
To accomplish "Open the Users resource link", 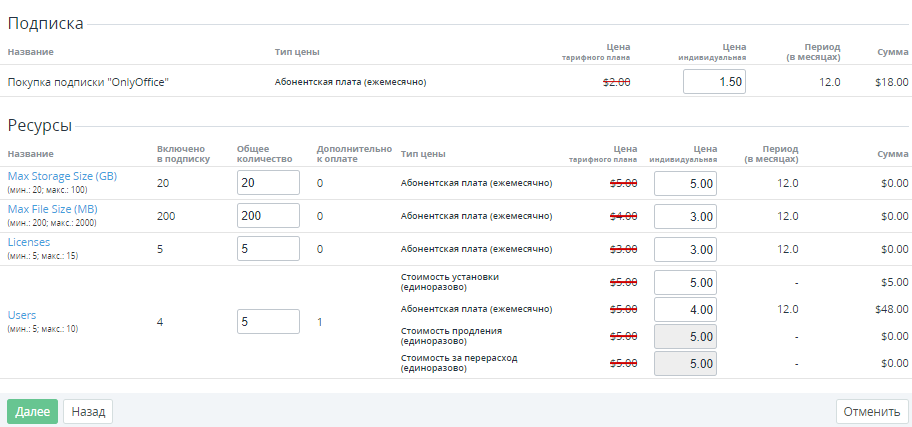I will tap(22, 315).
